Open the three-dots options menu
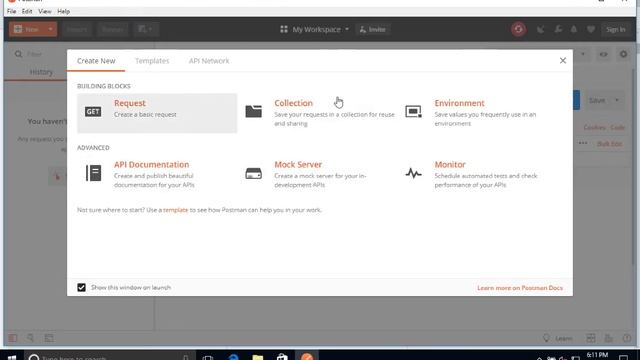Screen dimensions: 640x360 tap(583, 143)
